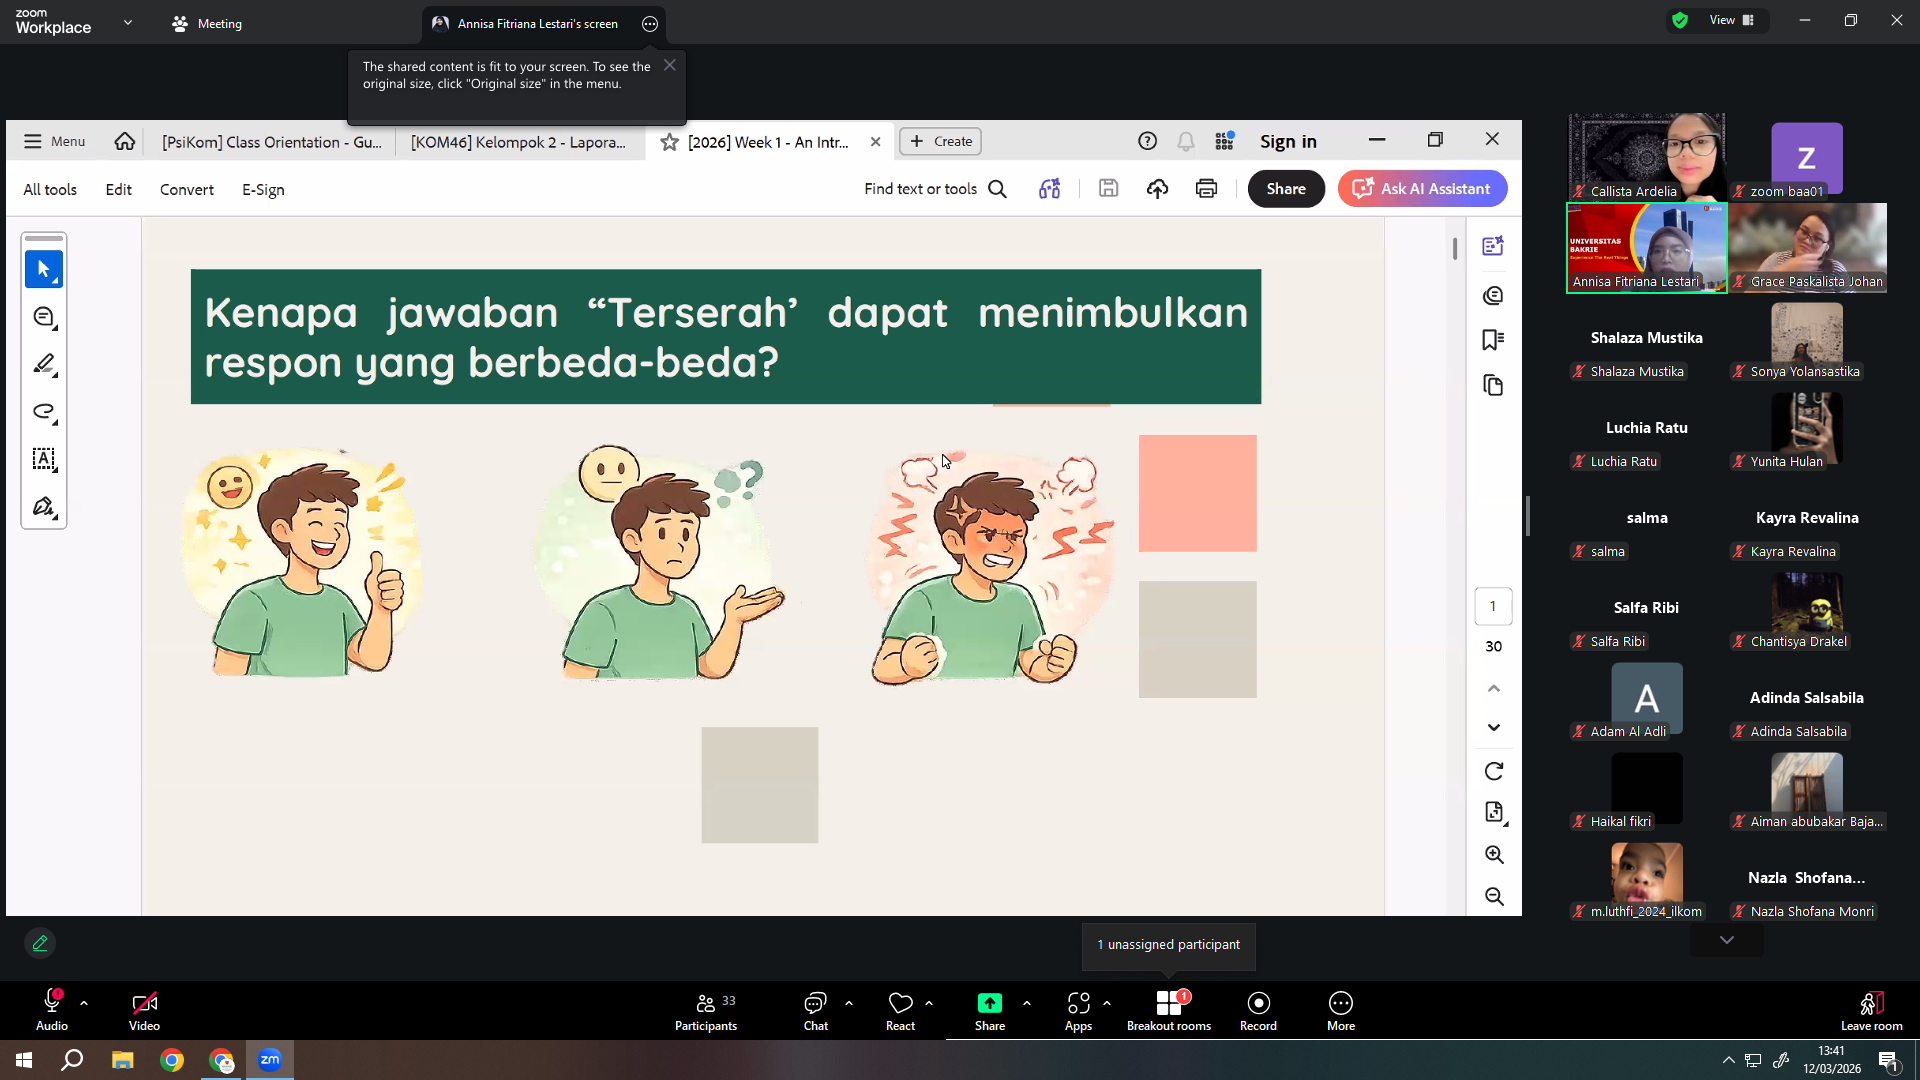
Task: Choose the highlighter pen tool
Action: [x=44, y=364]
